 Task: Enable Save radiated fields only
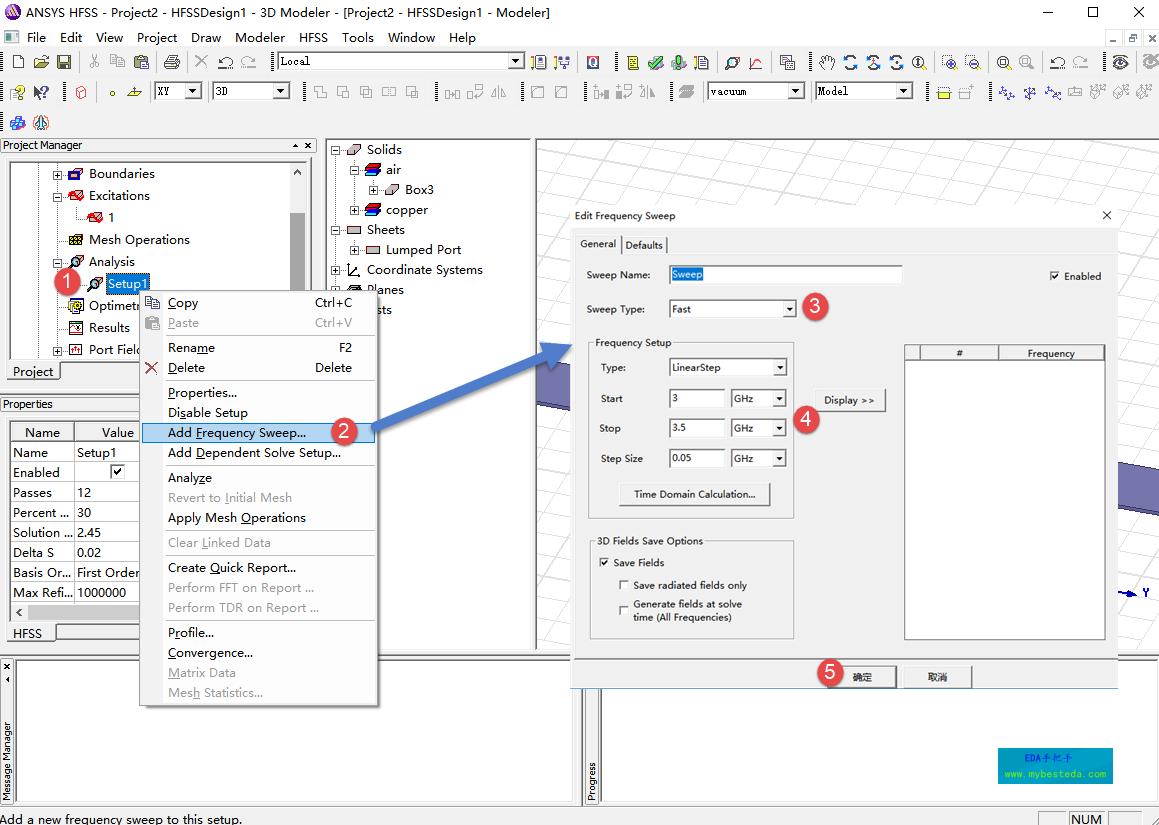624,585
